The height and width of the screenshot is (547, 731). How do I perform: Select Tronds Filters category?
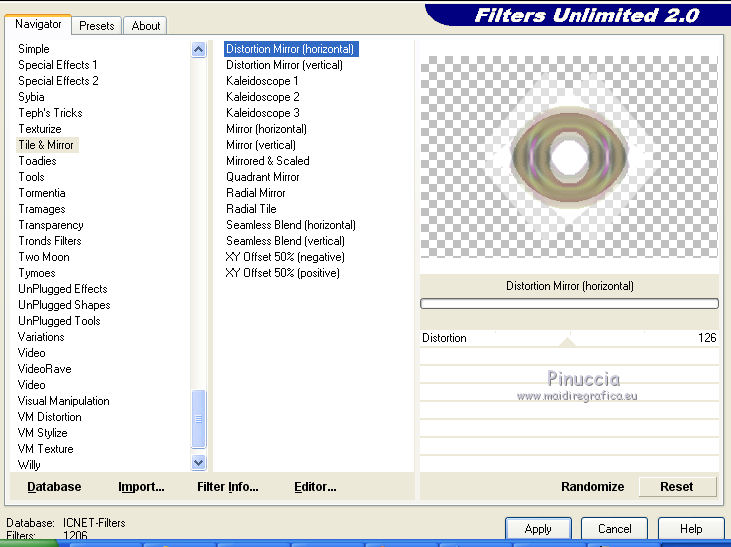pos(50,241)
